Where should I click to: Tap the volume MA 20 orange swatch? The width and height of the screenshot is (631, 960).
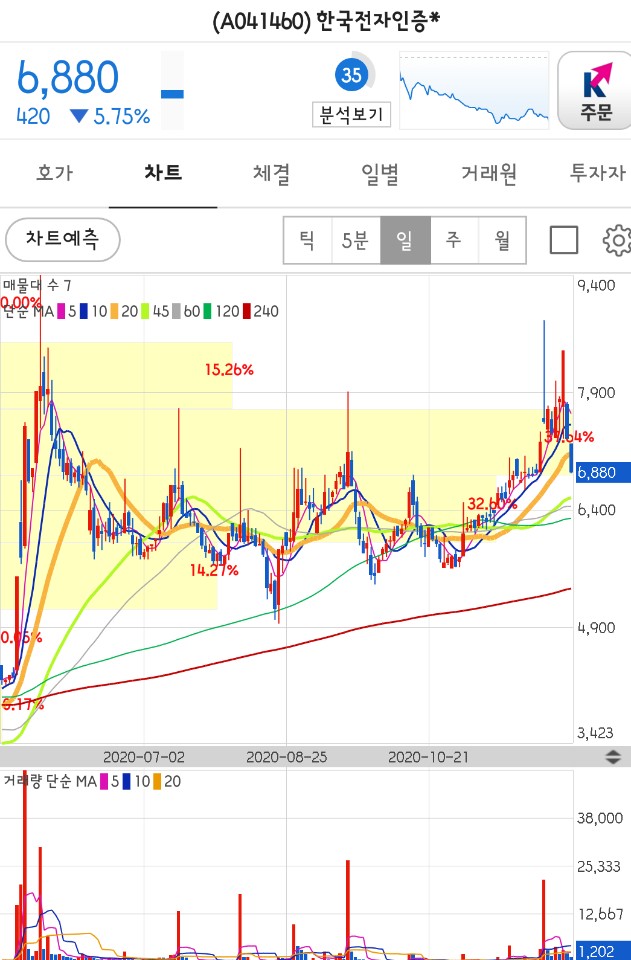pyautogui.click(x=157, y=782)
